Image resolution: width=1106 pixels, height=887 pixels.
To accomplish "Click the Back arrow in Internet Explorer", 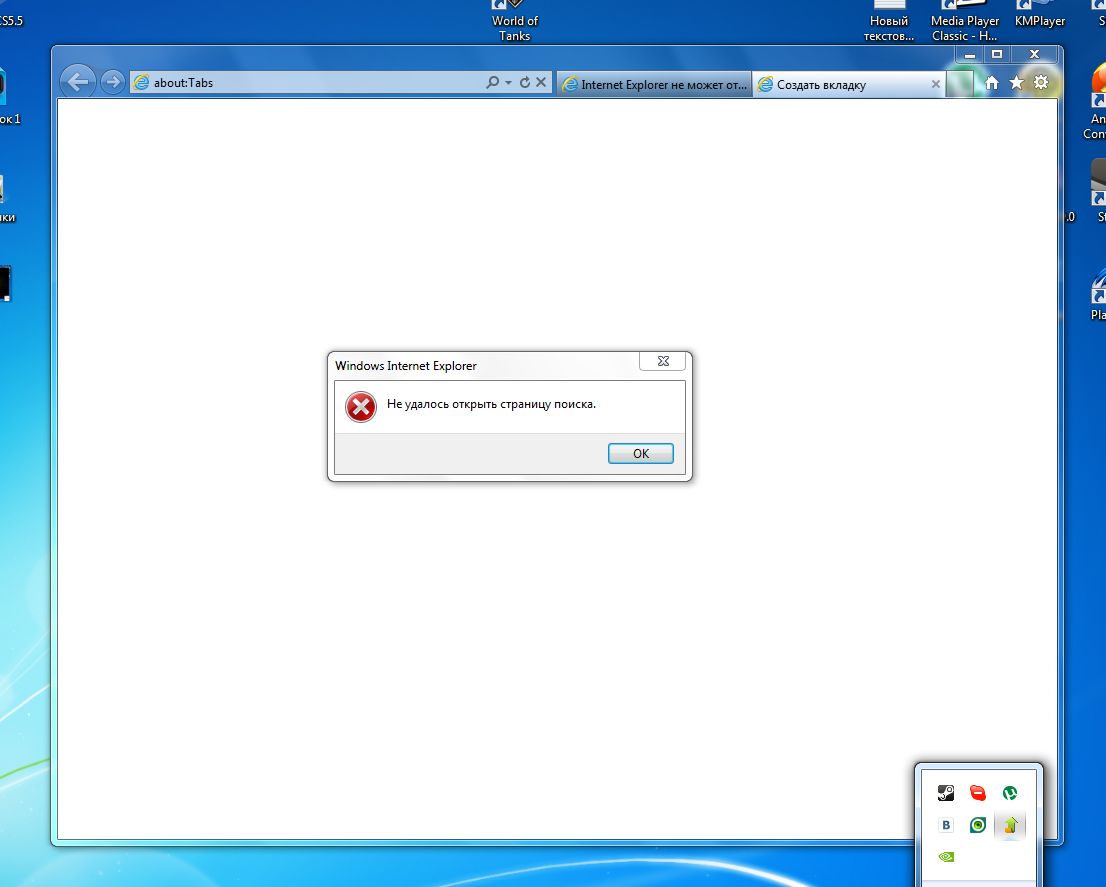I will tap(78, 82).
